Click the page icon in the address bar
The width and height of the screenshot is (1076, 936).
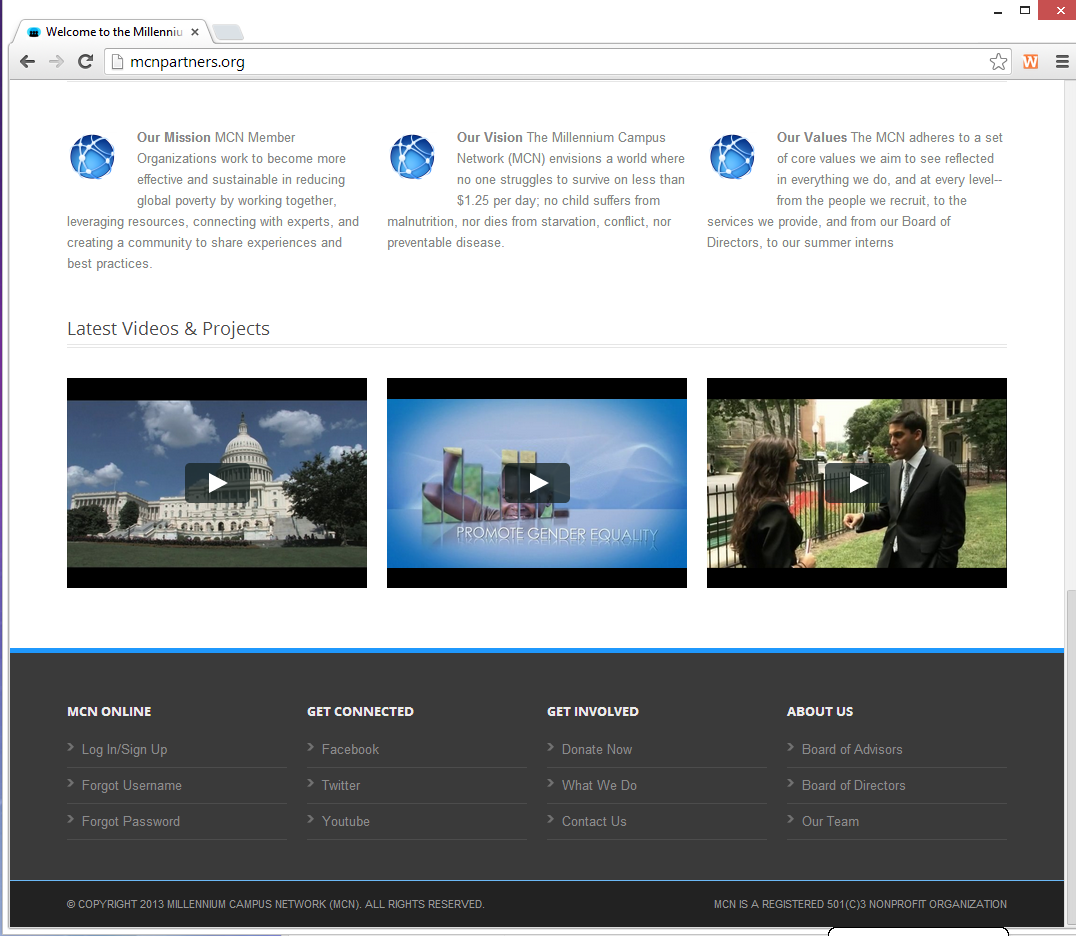point(117,62)
